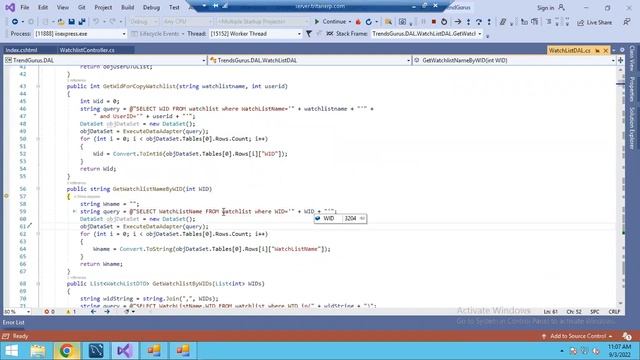Viewport: 640px width, 360px height.
Task: Click the account person icon
Action: (x=562, y=7)
